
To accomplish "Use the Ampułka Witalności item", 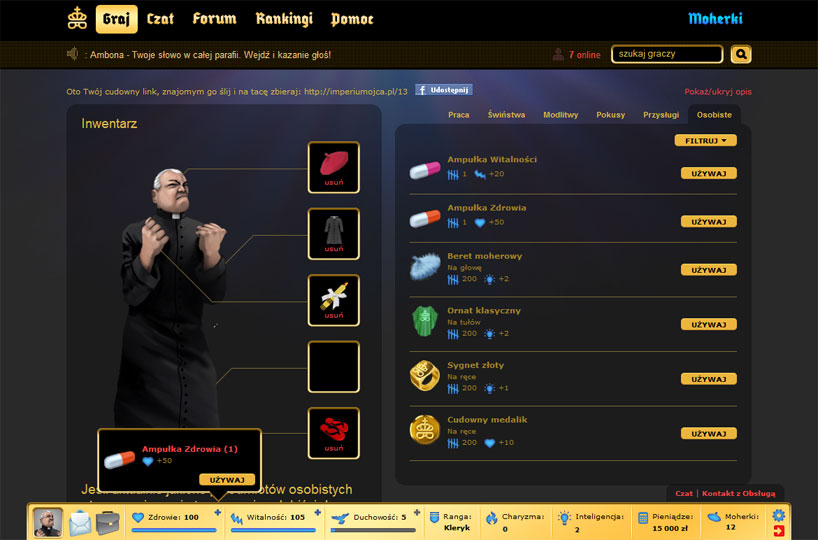I will tap(708, 173).
